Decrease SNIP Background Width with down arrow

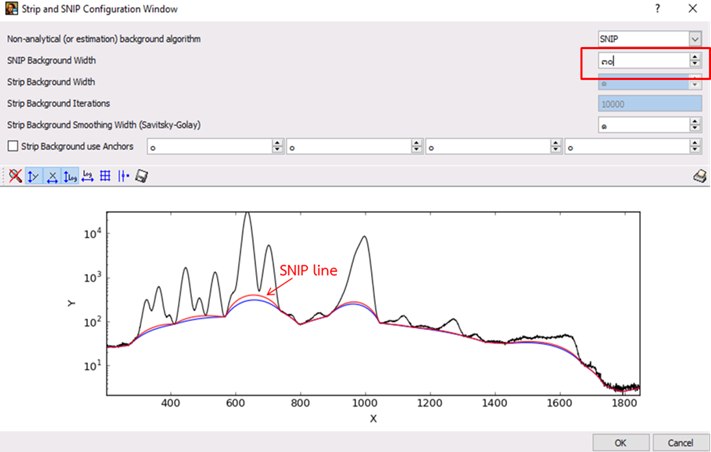tap(695, 64)
